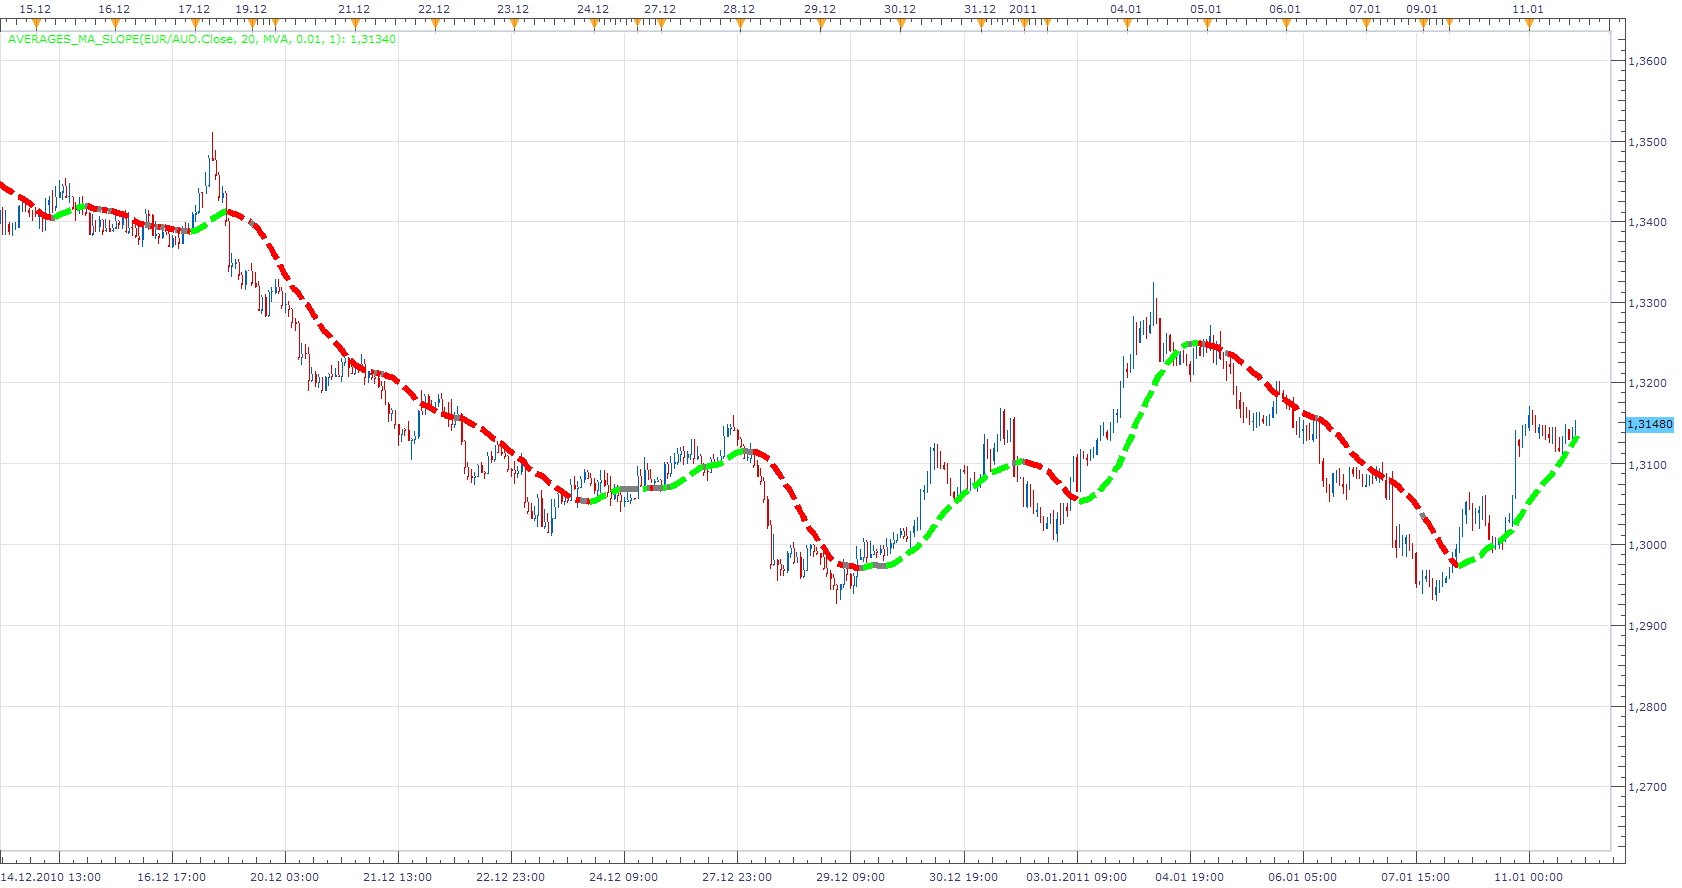Image resolution: width=1682 pixels, height=888 pixels.
Task: Click the 1,2700 price axis label
Action: click(x=1648, y=787)
